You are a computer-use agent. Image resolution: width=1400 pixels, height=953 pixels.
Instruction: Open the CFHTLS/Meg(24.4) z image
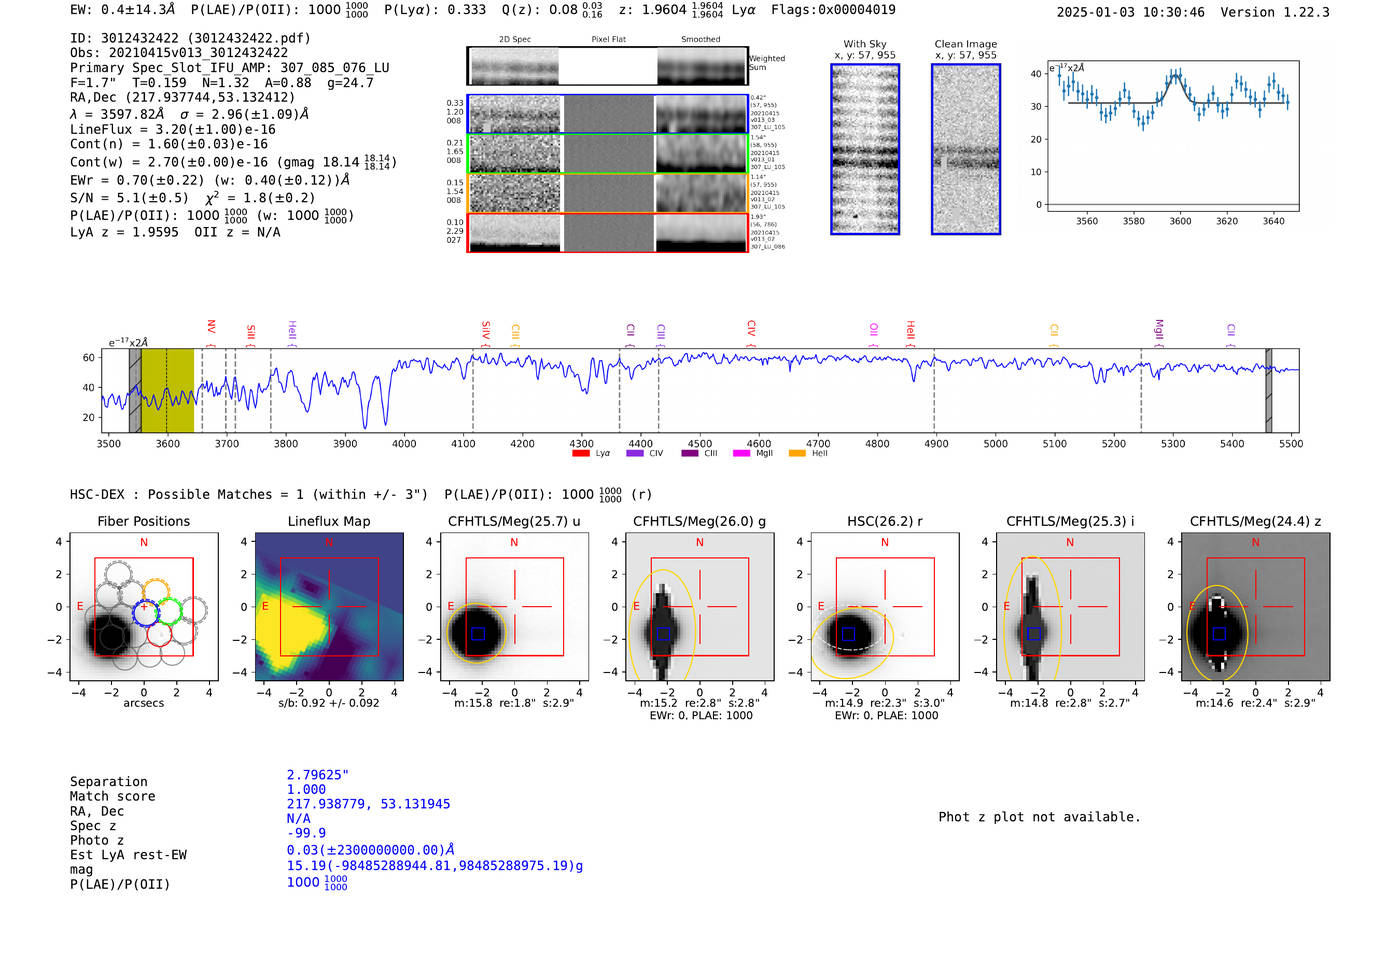click(x=1256, y=606)
